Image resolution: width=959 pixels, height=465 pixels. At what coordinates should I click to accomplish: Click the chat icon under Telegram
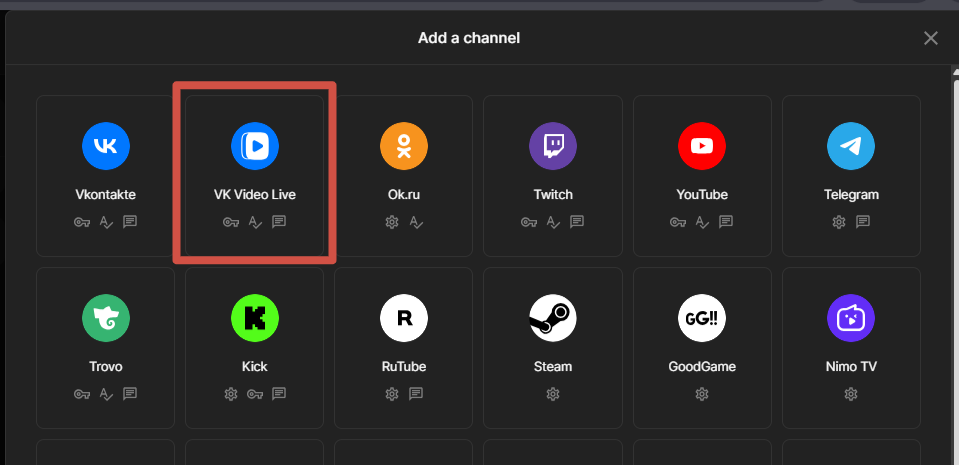point(863,221)
